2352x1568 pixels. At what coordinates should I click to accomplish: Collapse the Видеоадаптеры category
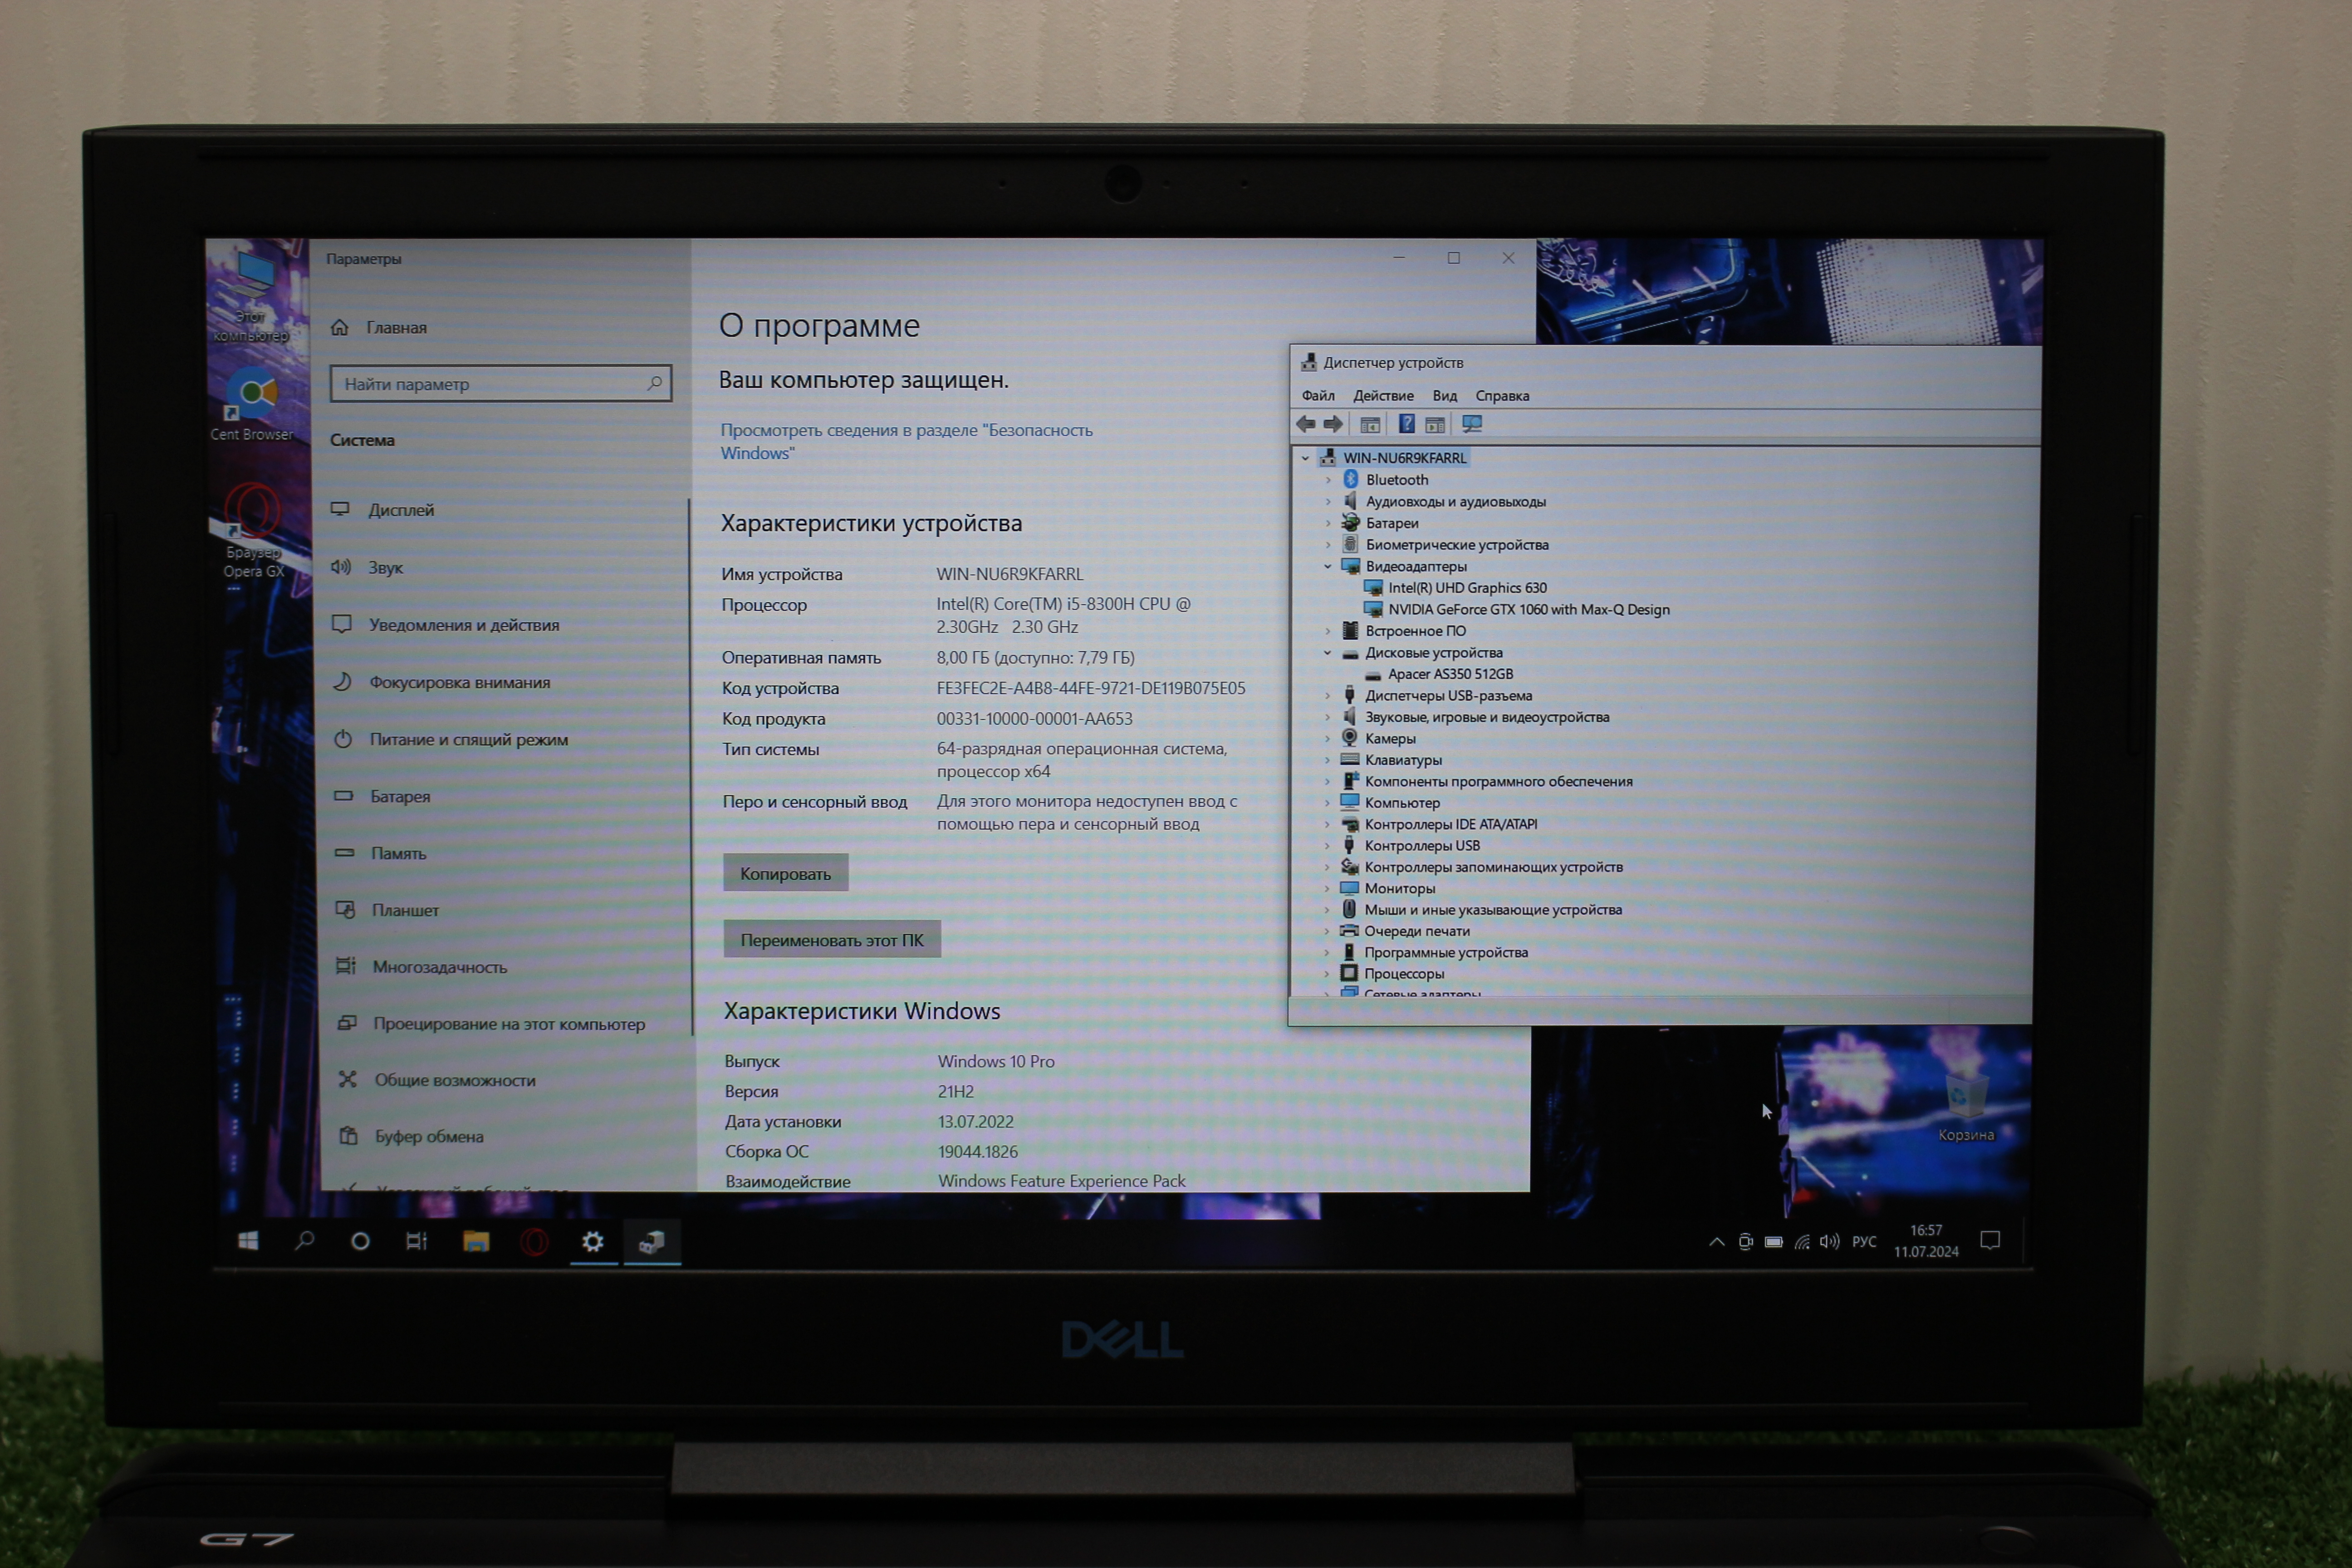tap(1328, 566)
